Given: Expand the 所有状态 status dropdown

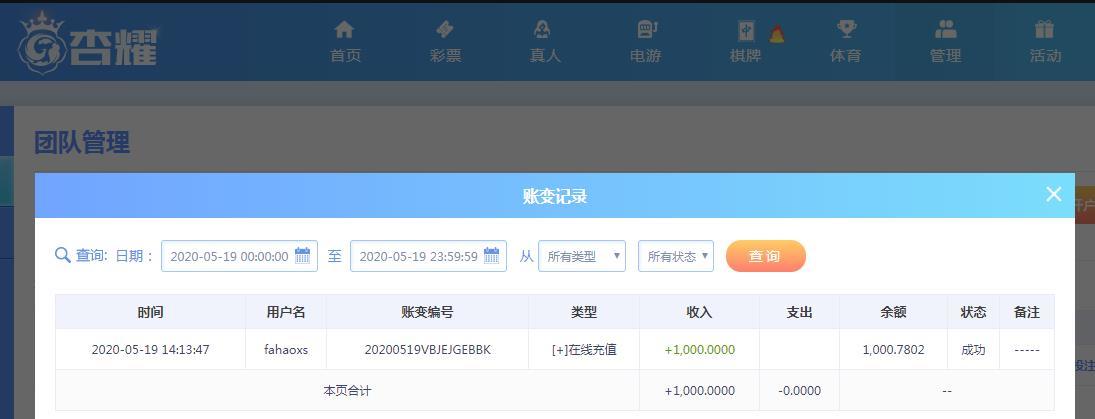Looking at the screenshot, I should coord(676,256).
